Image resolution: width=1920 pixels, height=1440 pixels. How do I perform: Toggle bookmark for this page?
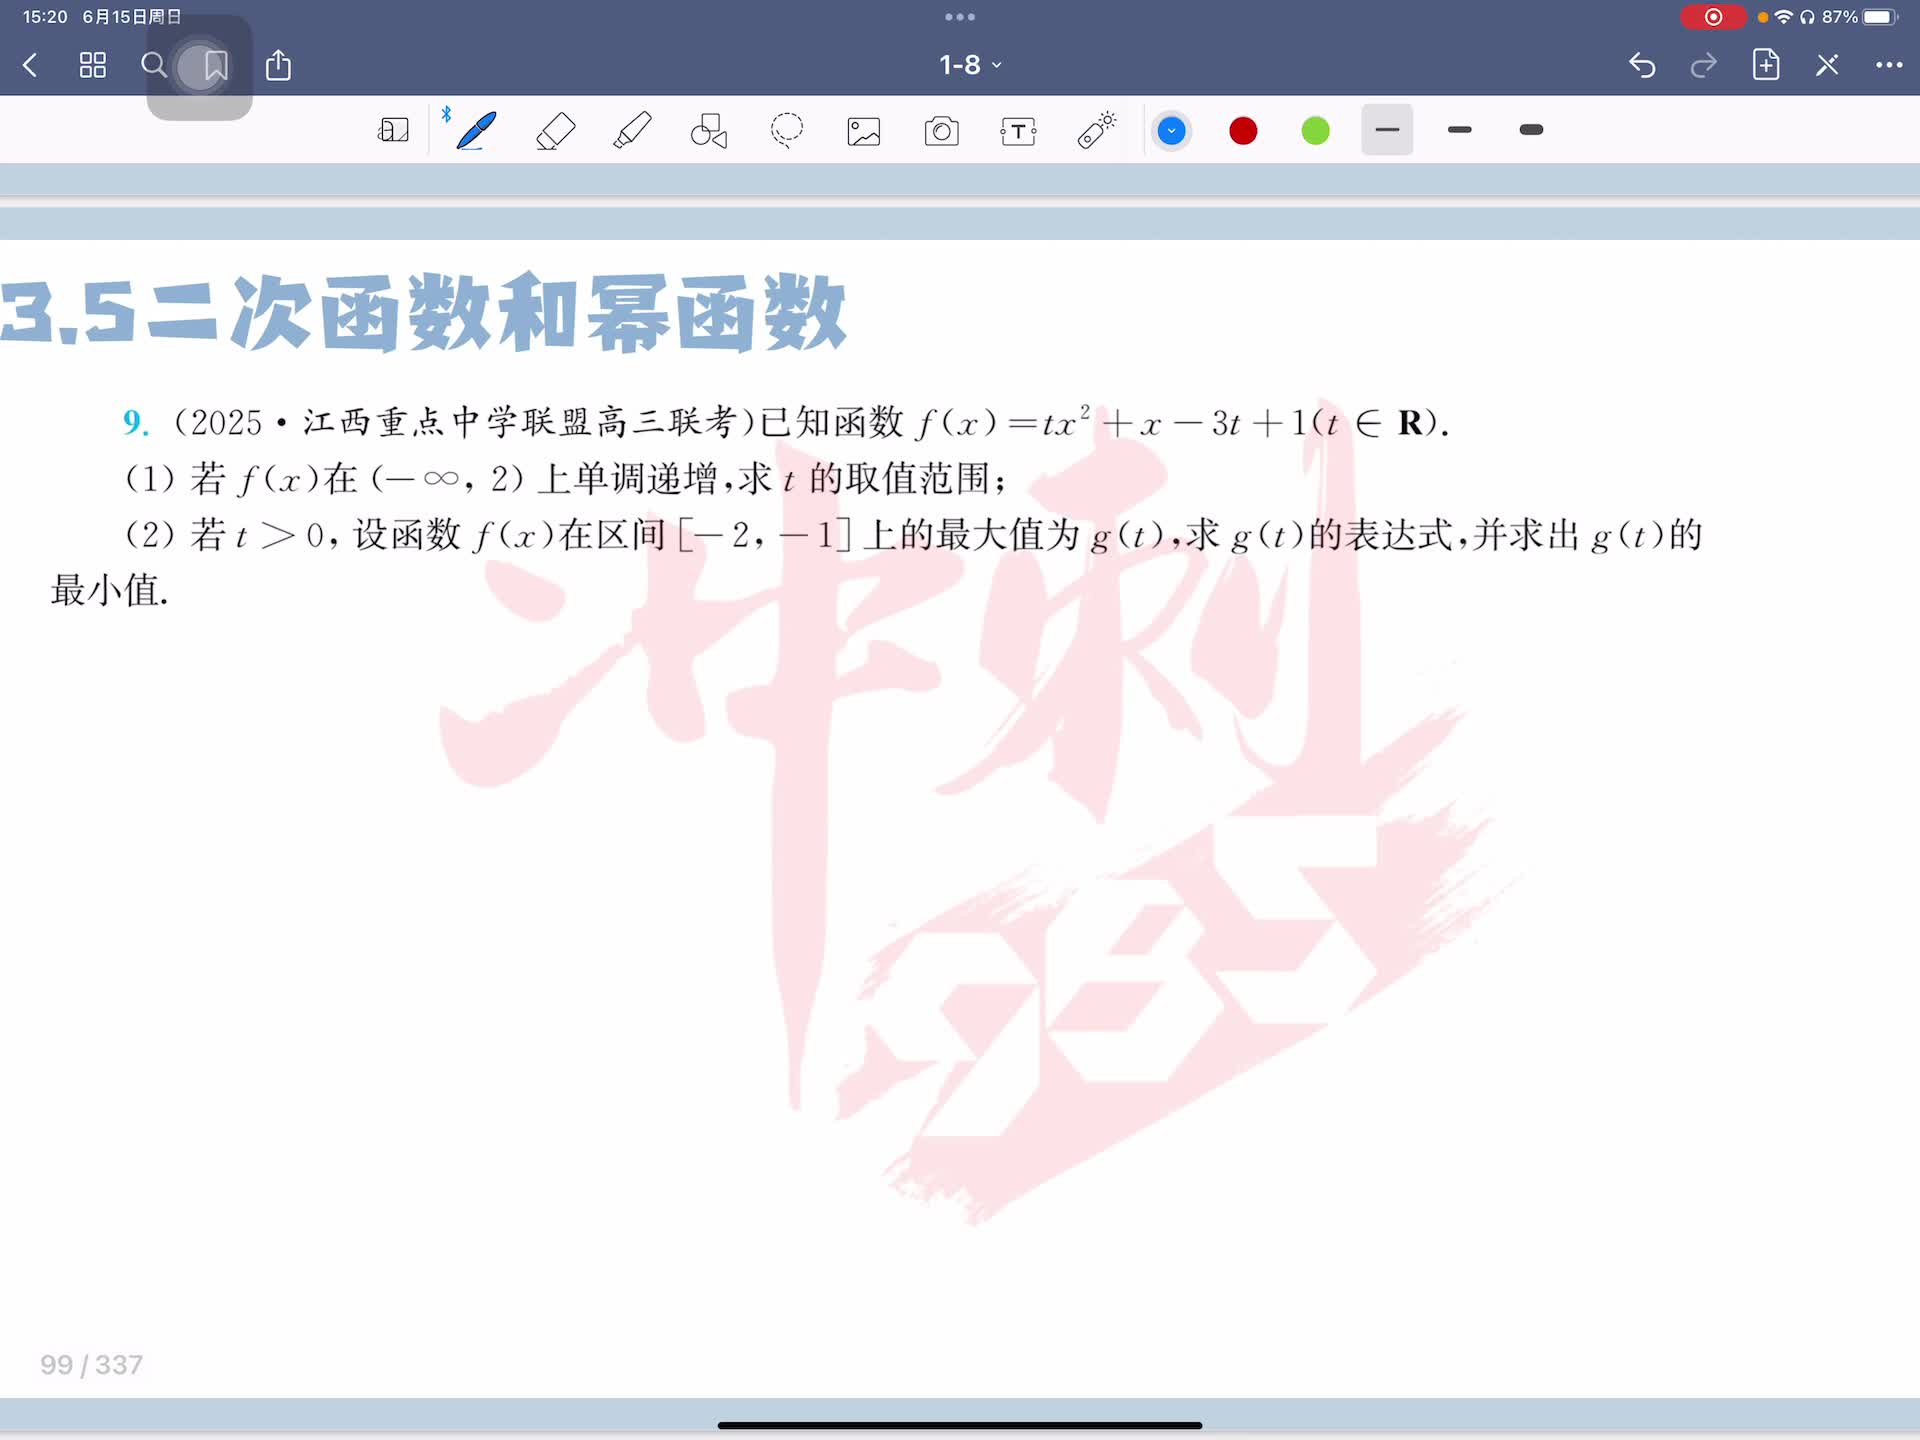pos(215,66)
